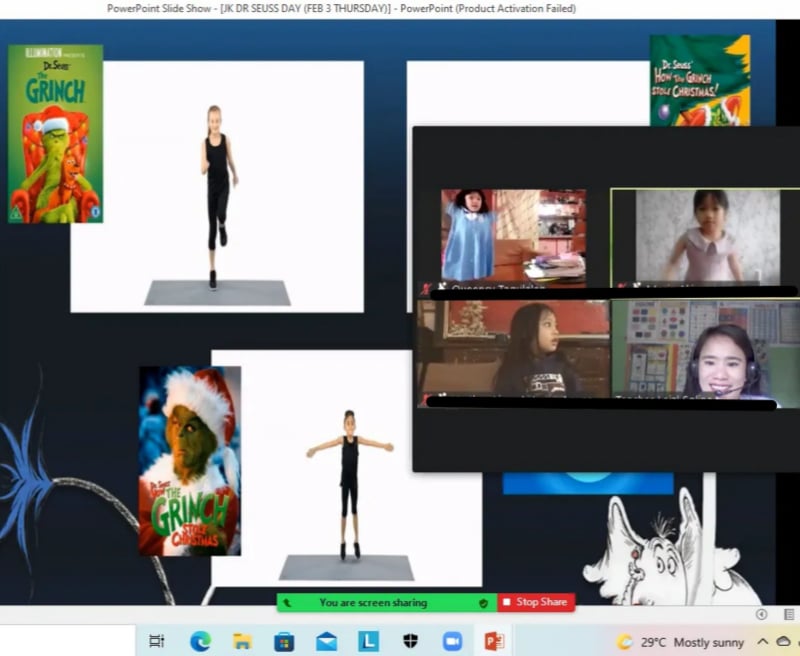Screen dimensions: 800x656
Task: Click the OneDrive cloud tray icon
Action: (x=784, y=641)
